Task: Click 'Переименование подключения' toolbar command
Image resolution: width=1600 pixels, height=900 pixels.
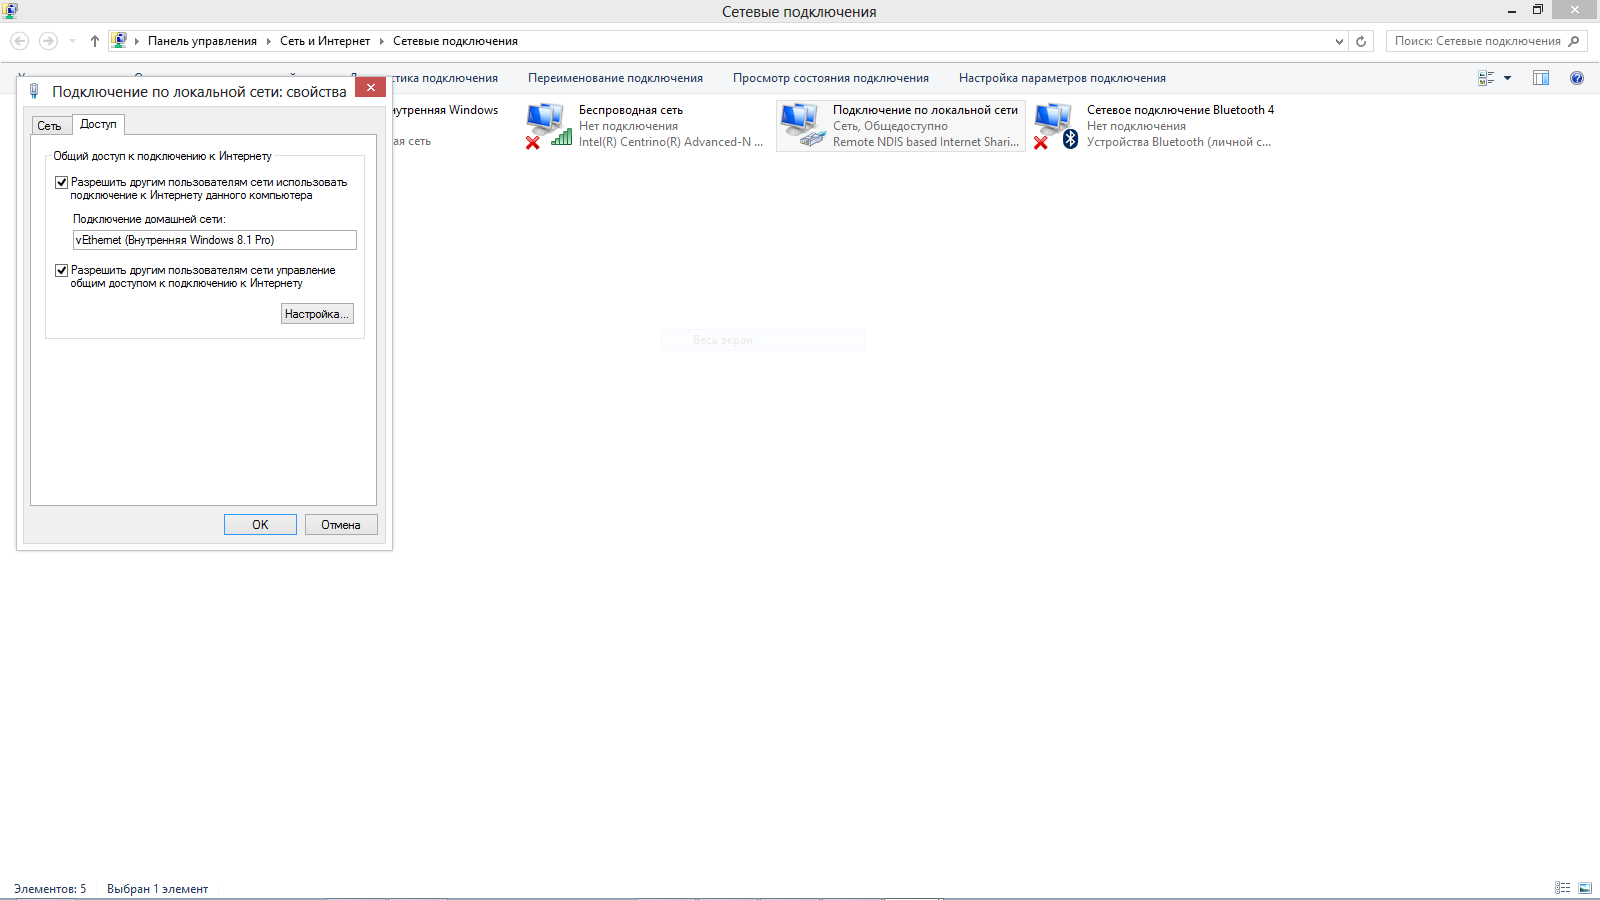Action: 615,78
